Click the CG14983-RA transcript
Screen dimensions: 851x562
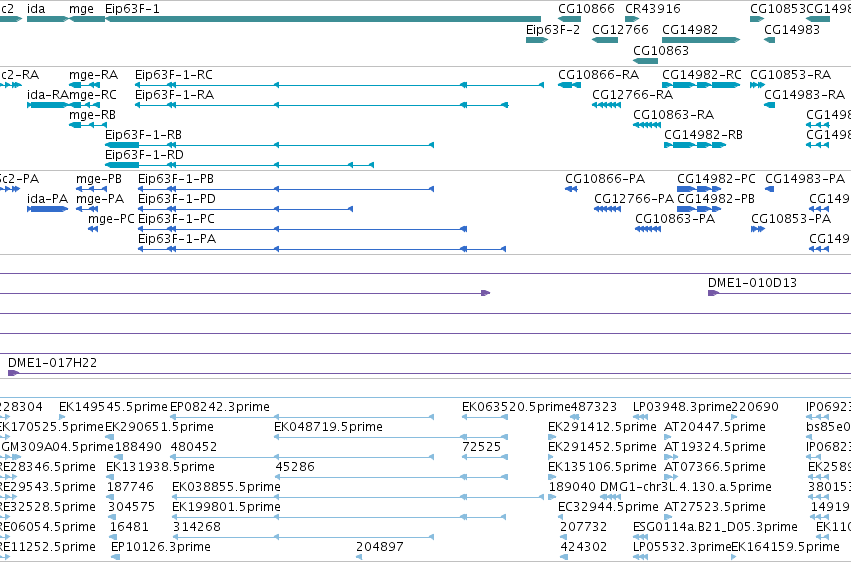click(x=770, y=105)
